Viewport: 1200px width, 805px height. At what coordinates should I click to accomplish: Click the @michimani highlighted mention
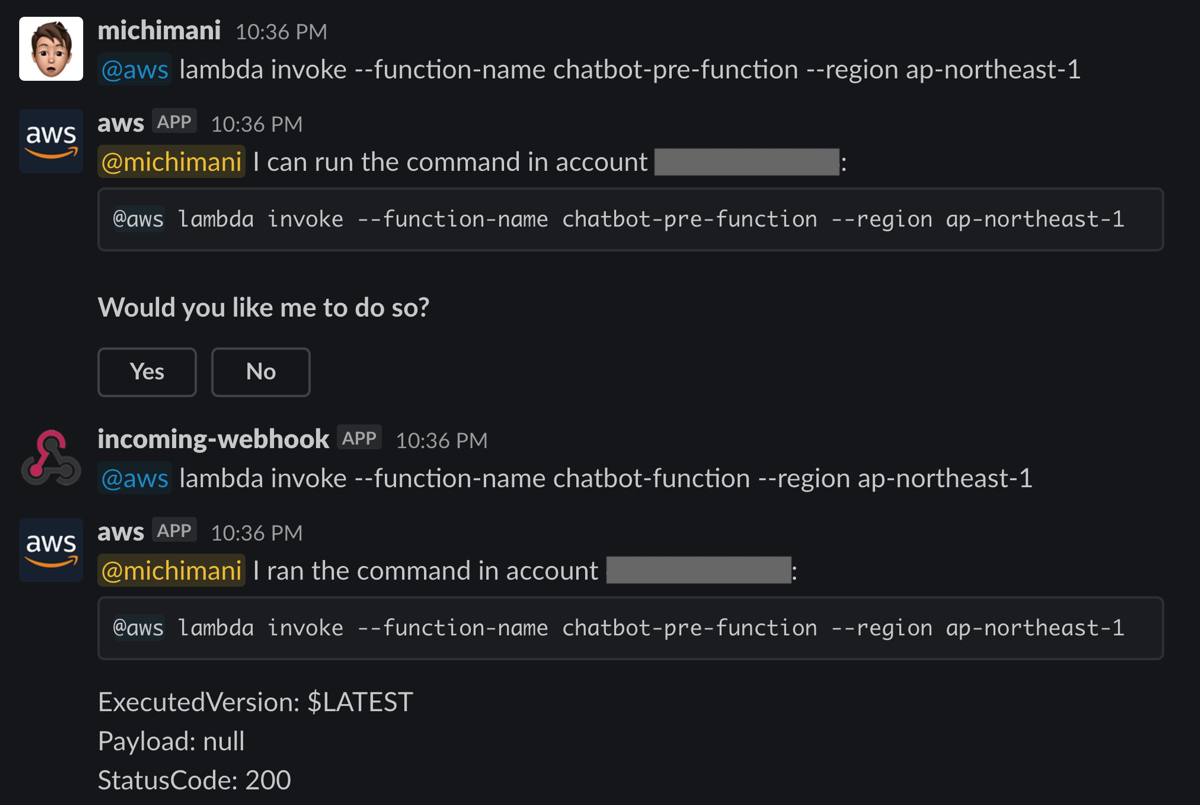[x=170, y=161]
